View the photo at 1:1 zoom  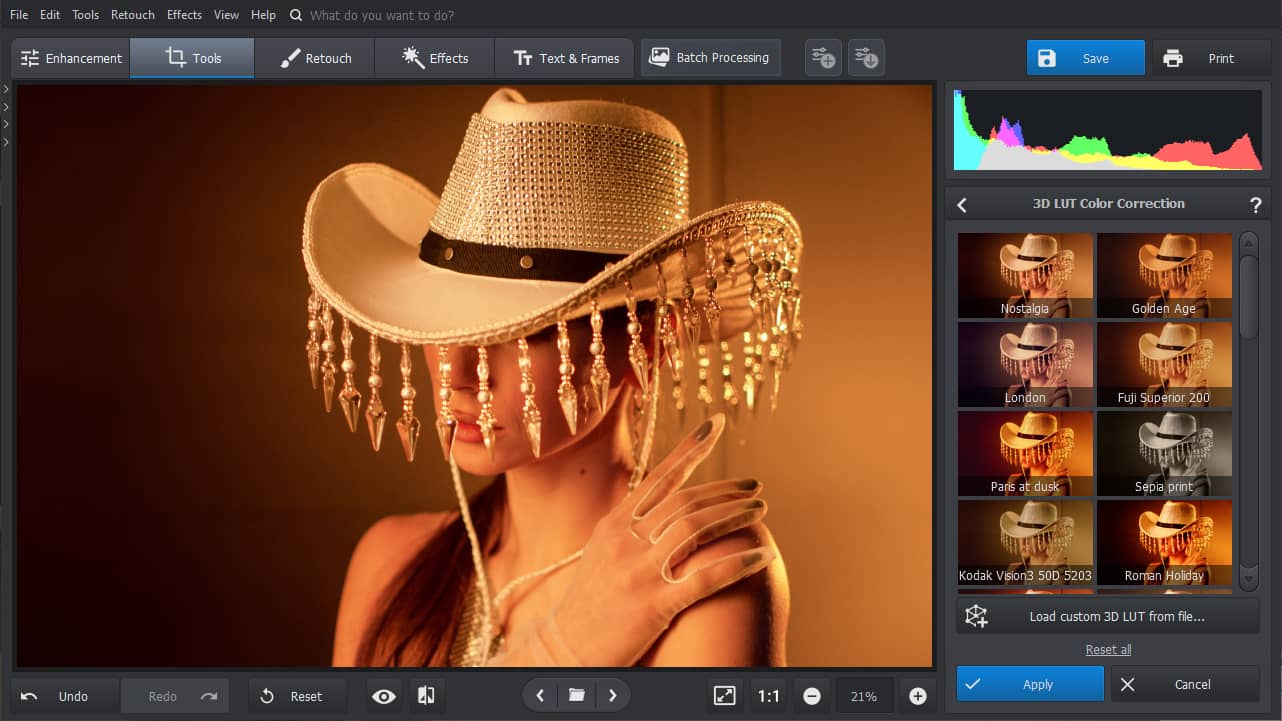pyautogui.click(x=768, y=695)
